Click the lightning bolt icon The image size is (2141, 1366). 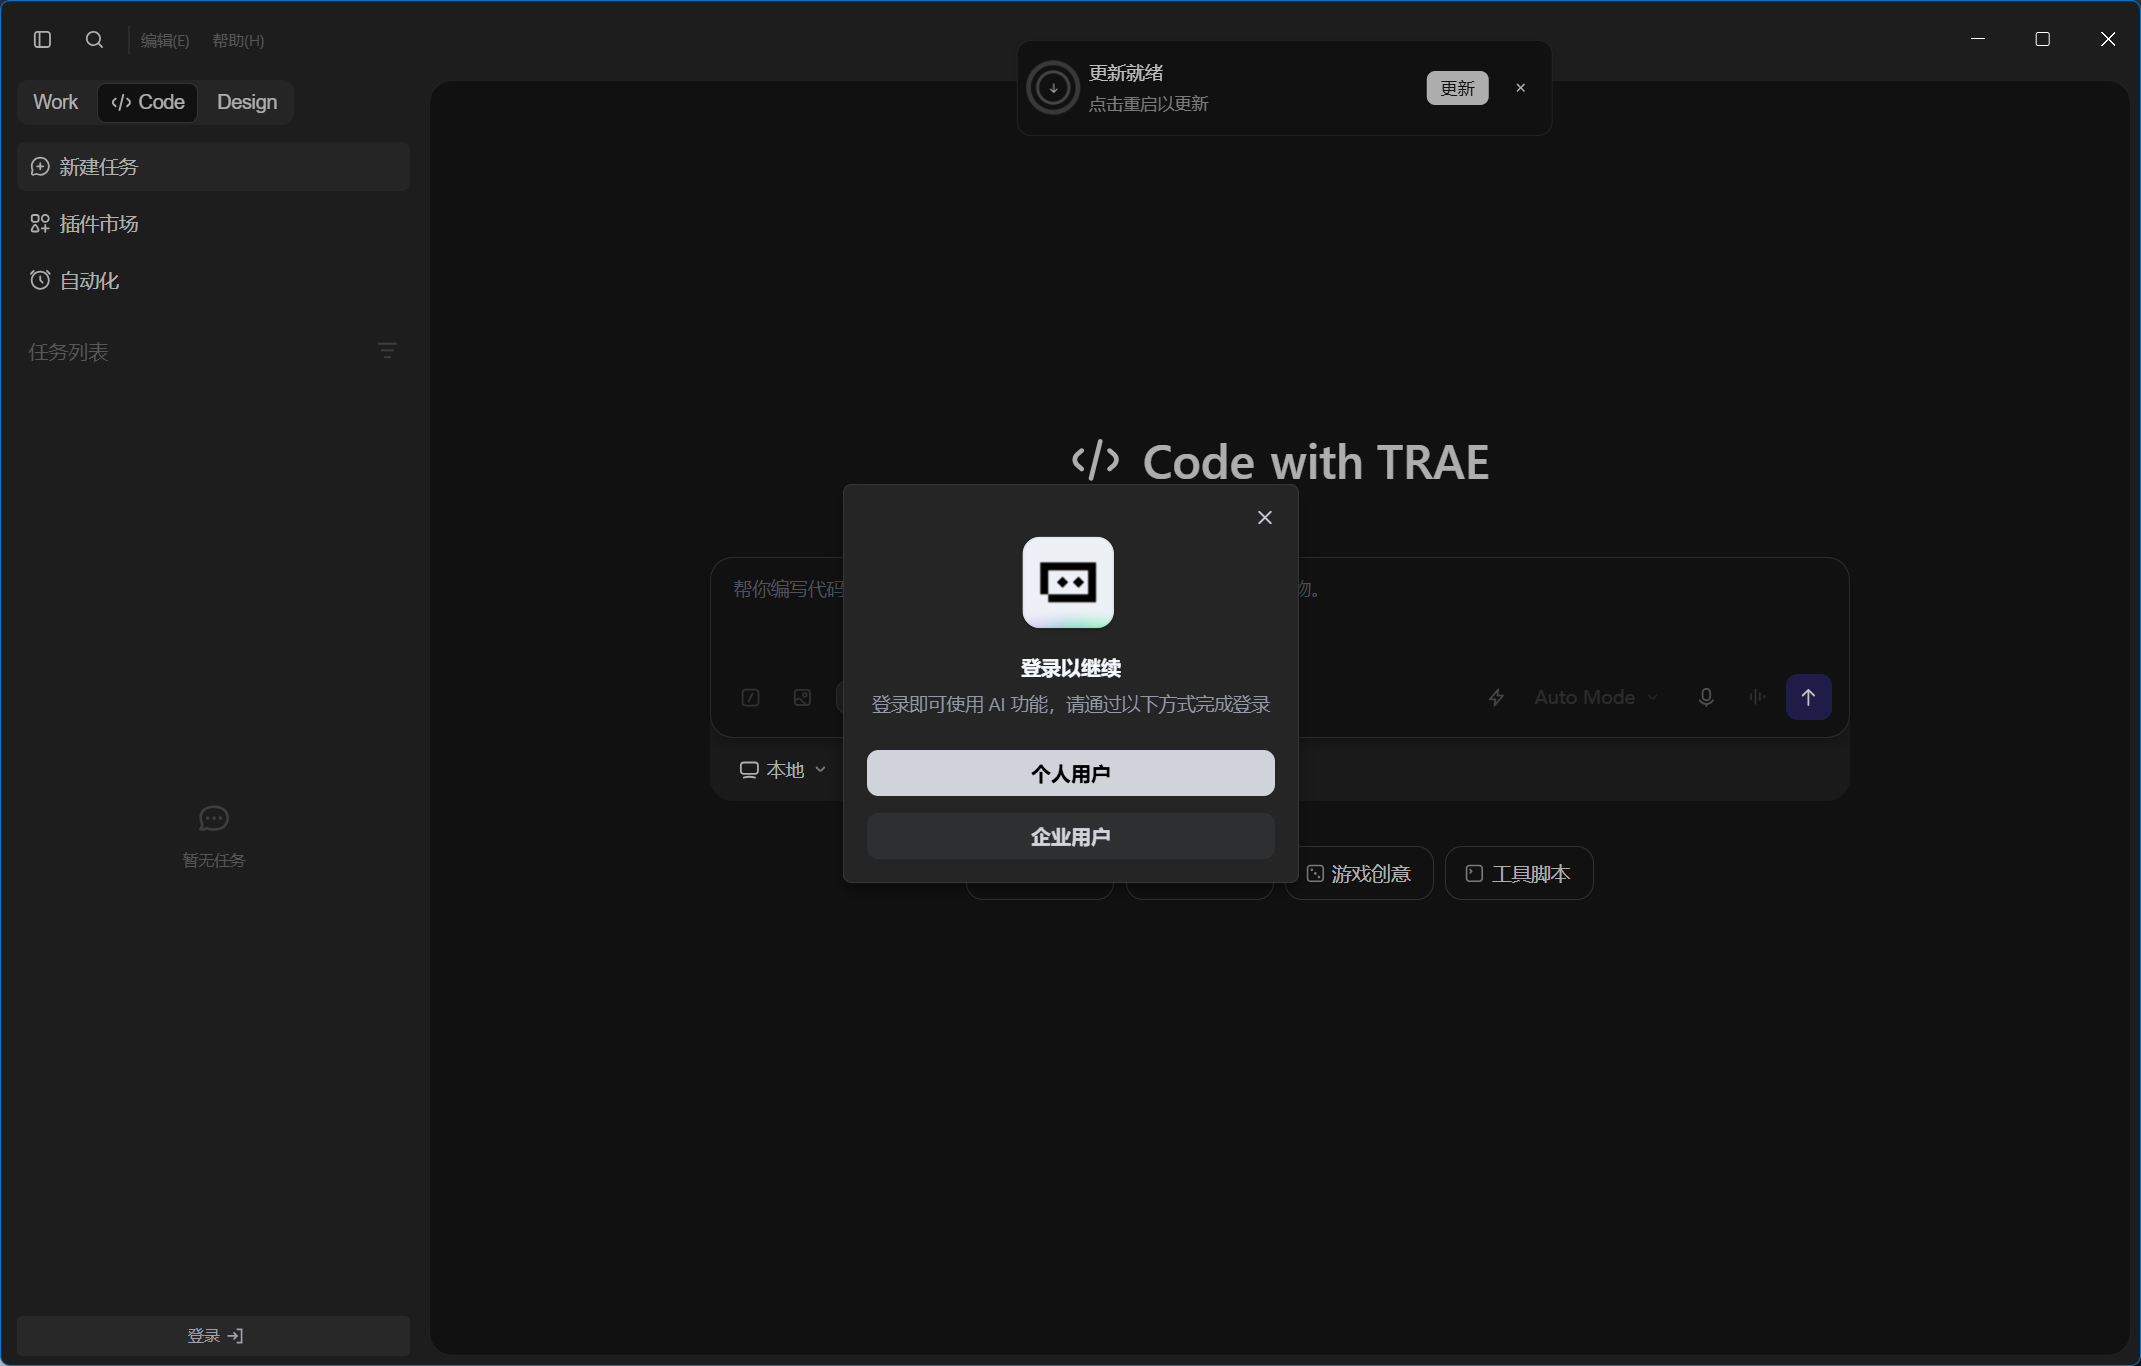1496,698
